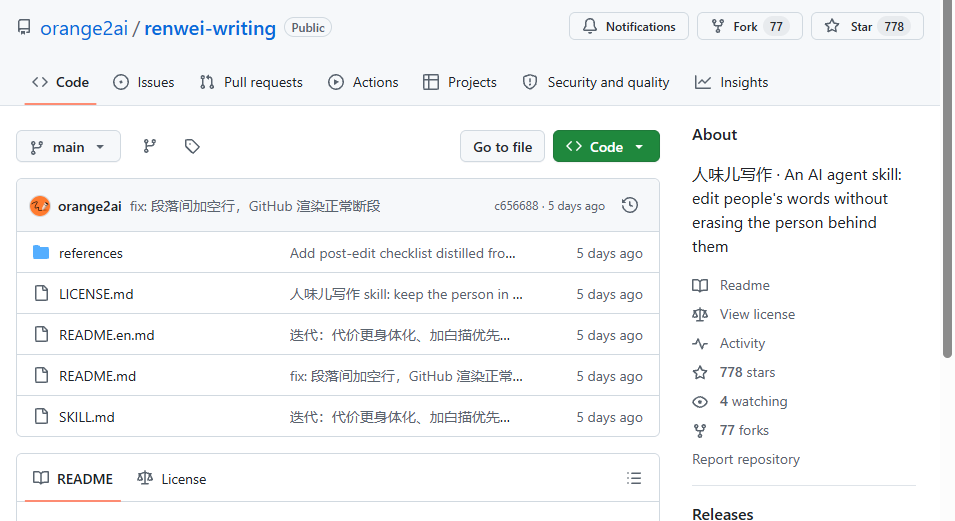Click the Public badge
This screenshot has height=521, width=955.
[308, 27]
